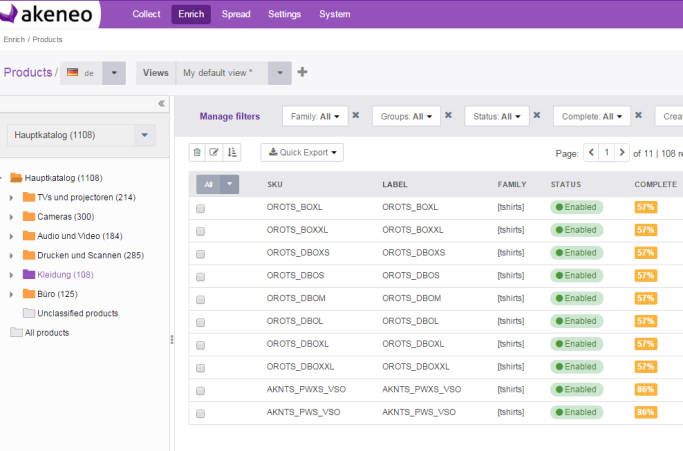Check the OROTS_BOXXL row checkbox
This screenshot has height=451, width=683.
click(x=200, y=231)
